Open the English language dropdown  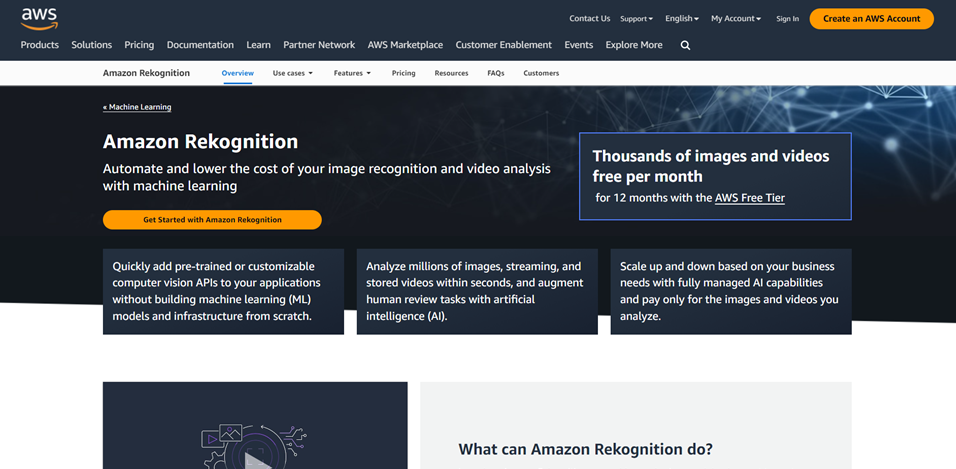pos(682,19)
